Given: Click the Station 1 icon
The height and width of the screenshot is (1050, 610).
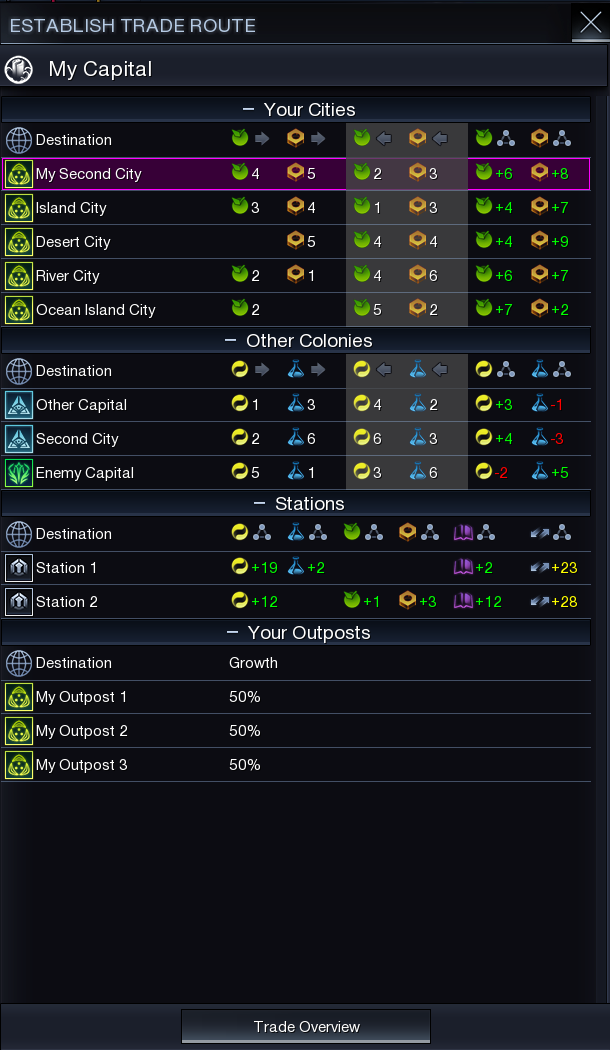Looking at the screenshot, I should point(18,568).
